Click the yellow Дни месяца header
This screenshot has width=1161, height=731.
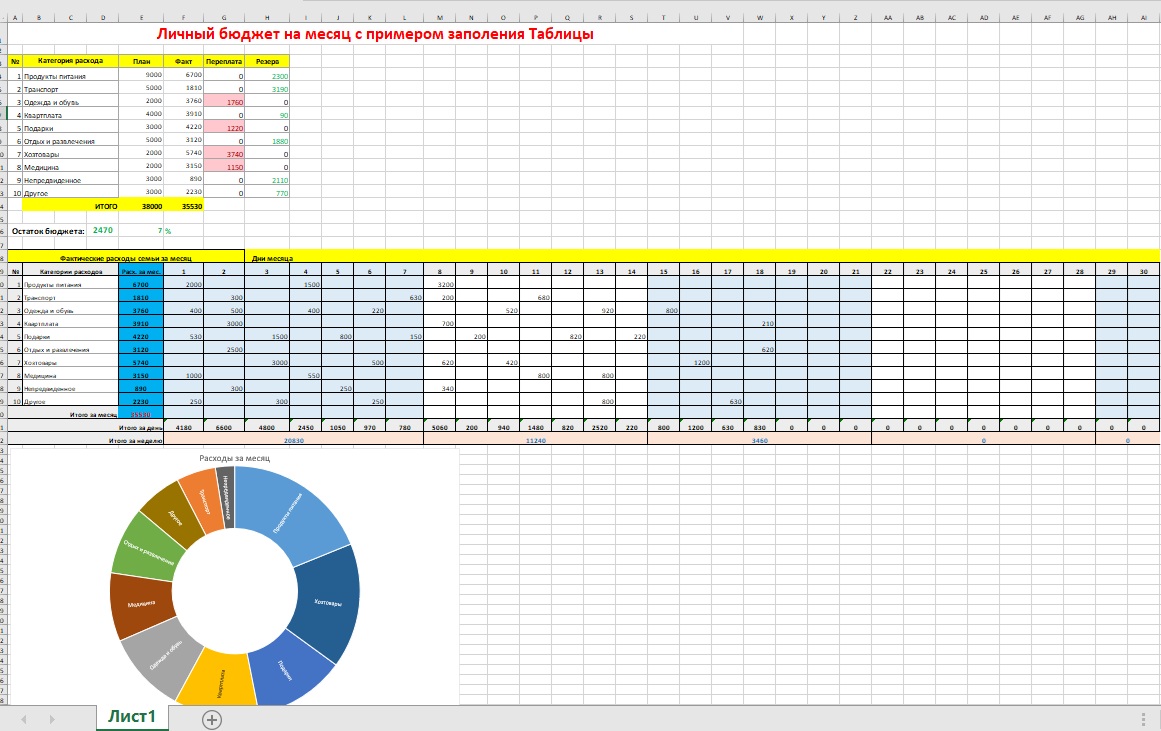tap(272, 257)
